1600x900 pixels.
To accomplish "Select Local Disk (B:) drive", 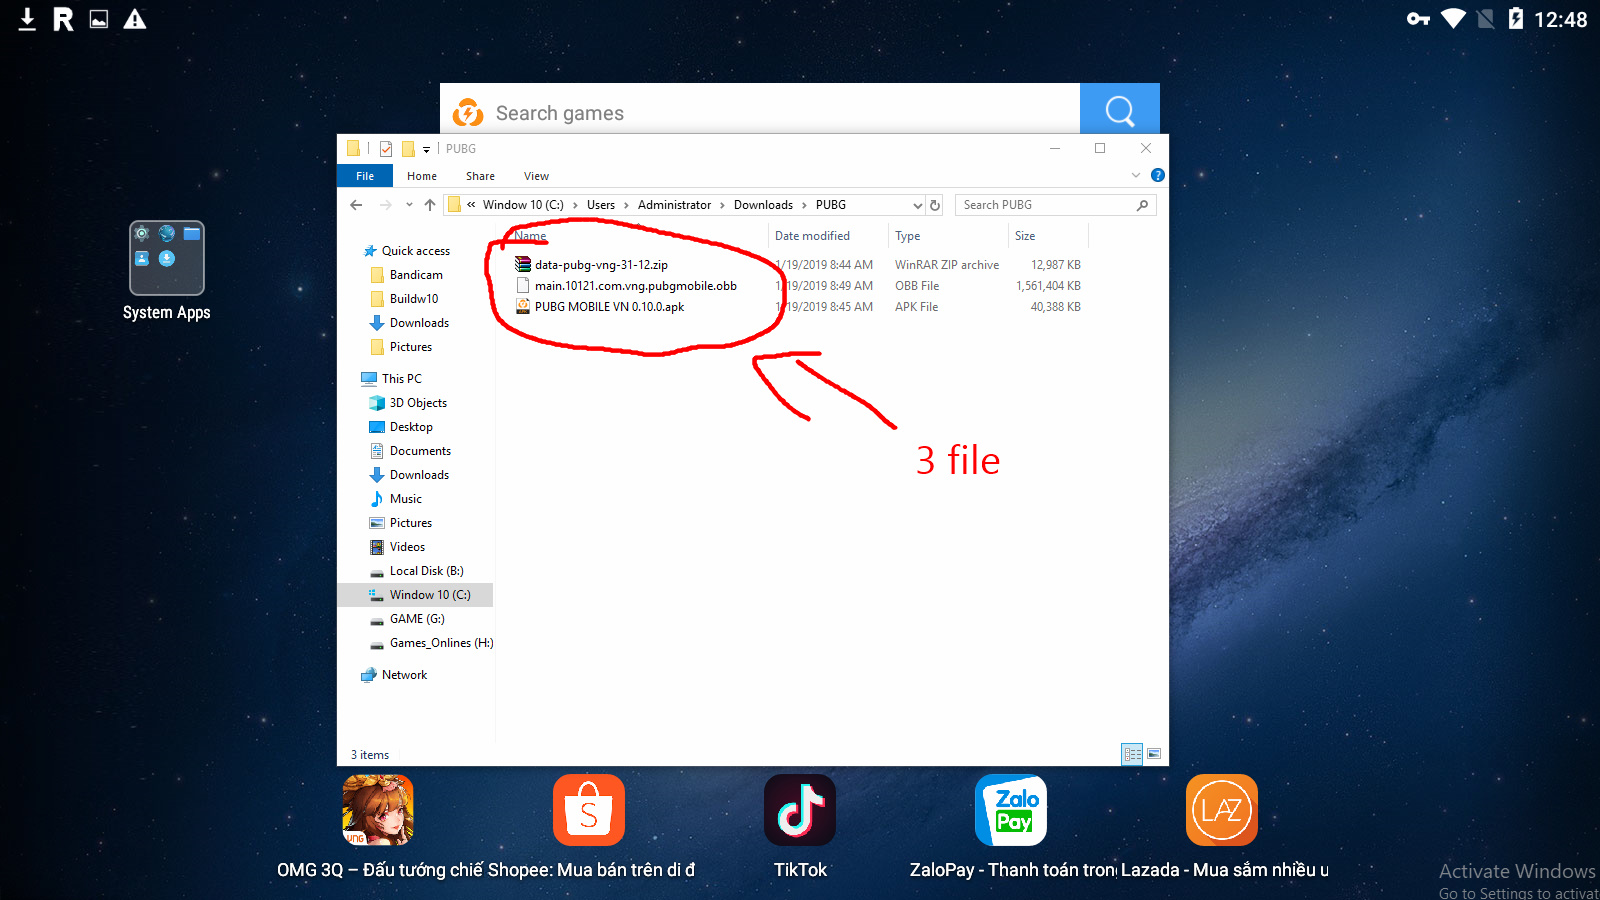I will 426,571.
